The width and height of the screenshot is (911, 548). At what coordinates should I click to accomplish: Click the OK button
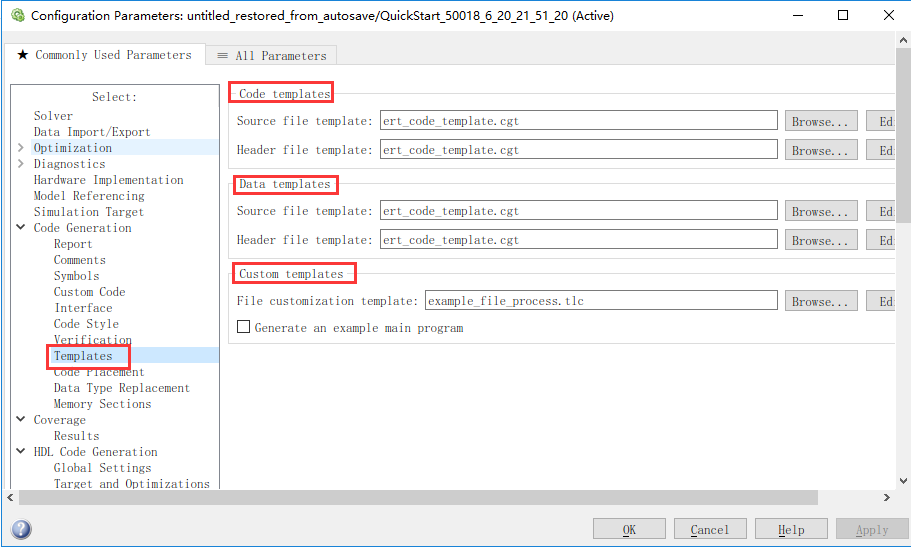click(x=629, y=529)
